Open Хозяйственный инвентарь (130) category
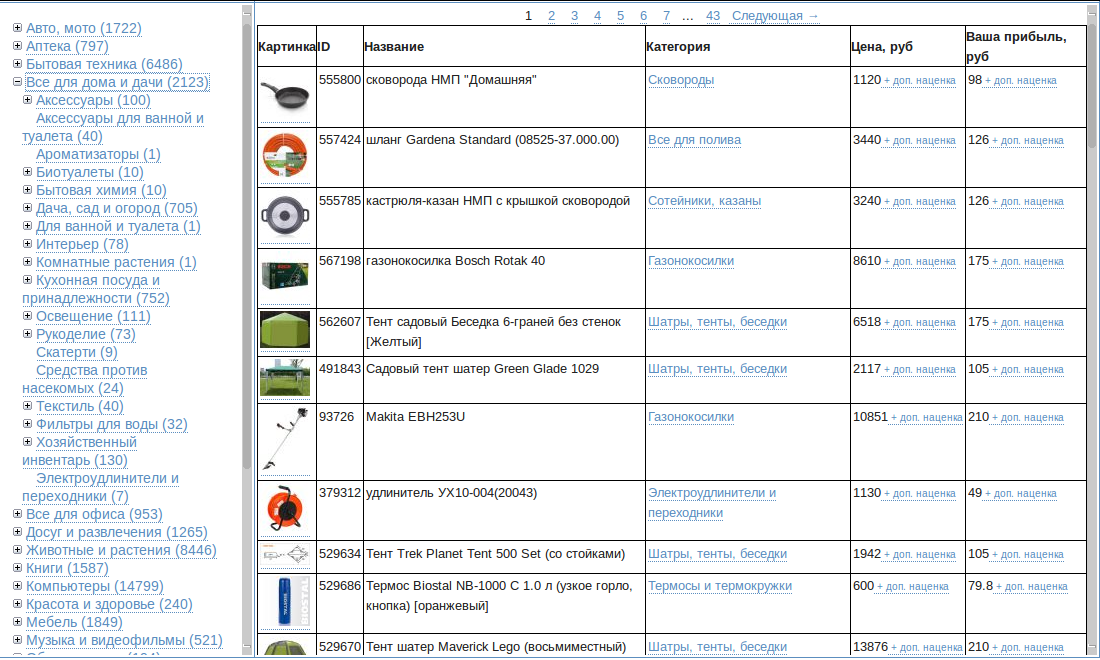Viewport: 1100px width, 660px height. pos(79,451)
